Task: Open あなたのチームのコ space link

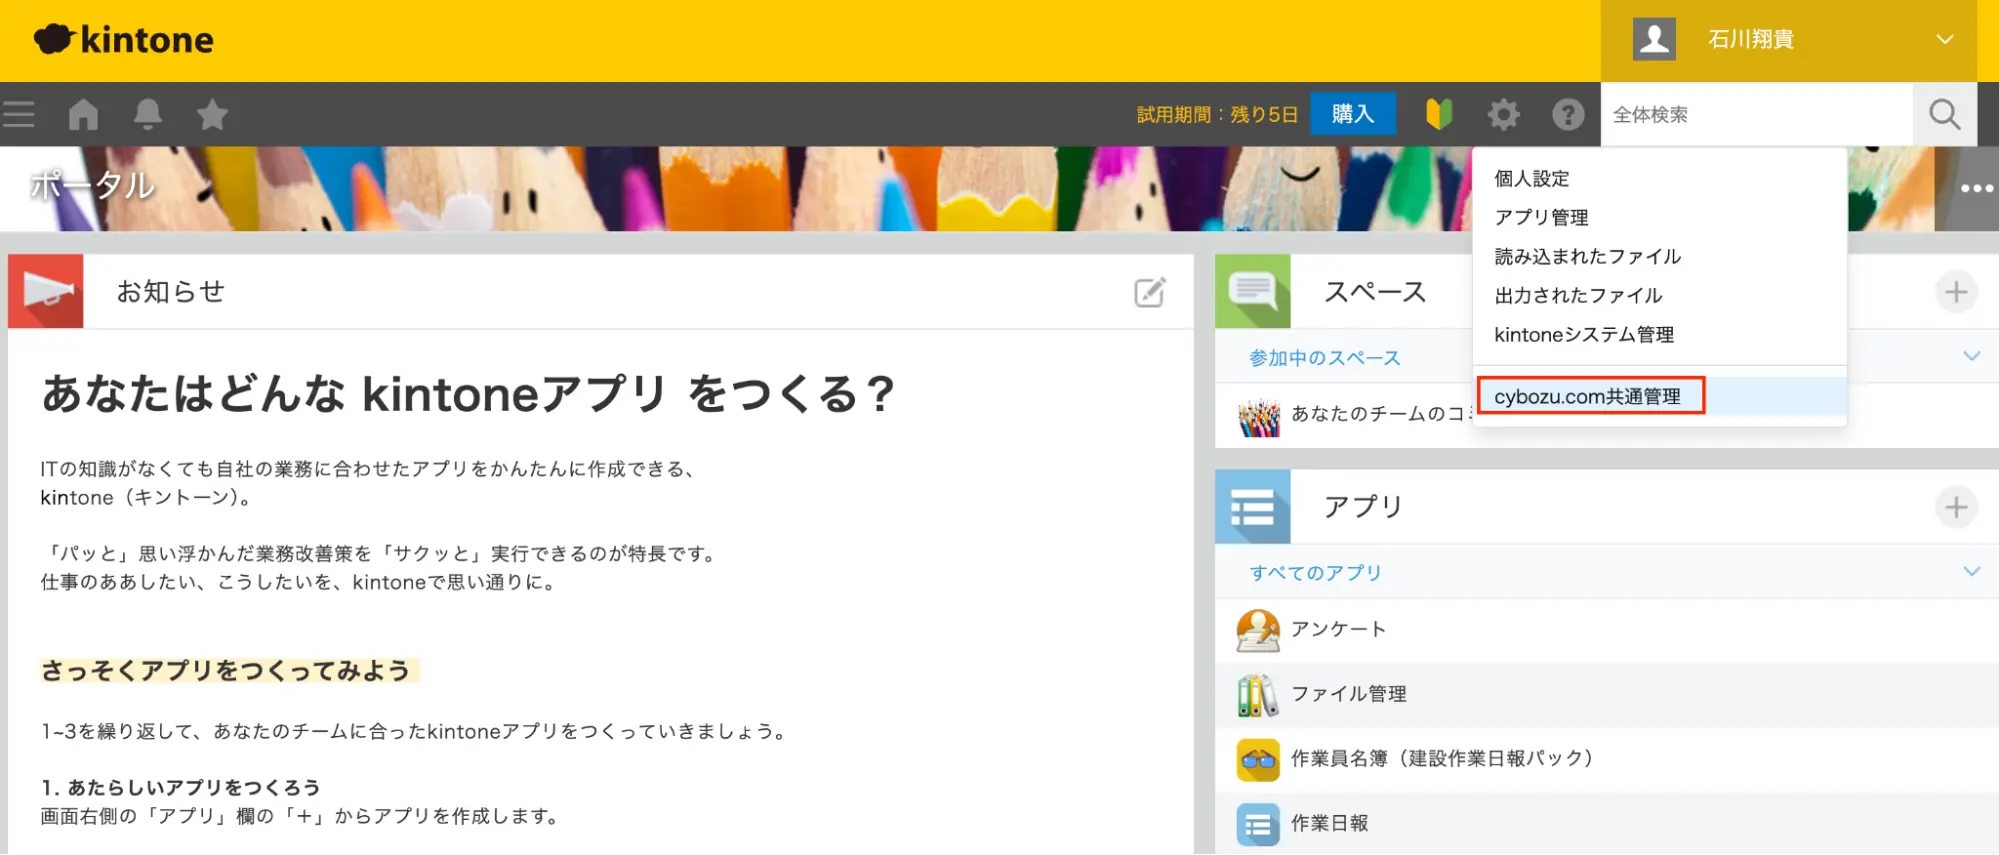Action: click(x=1380, y=414)
